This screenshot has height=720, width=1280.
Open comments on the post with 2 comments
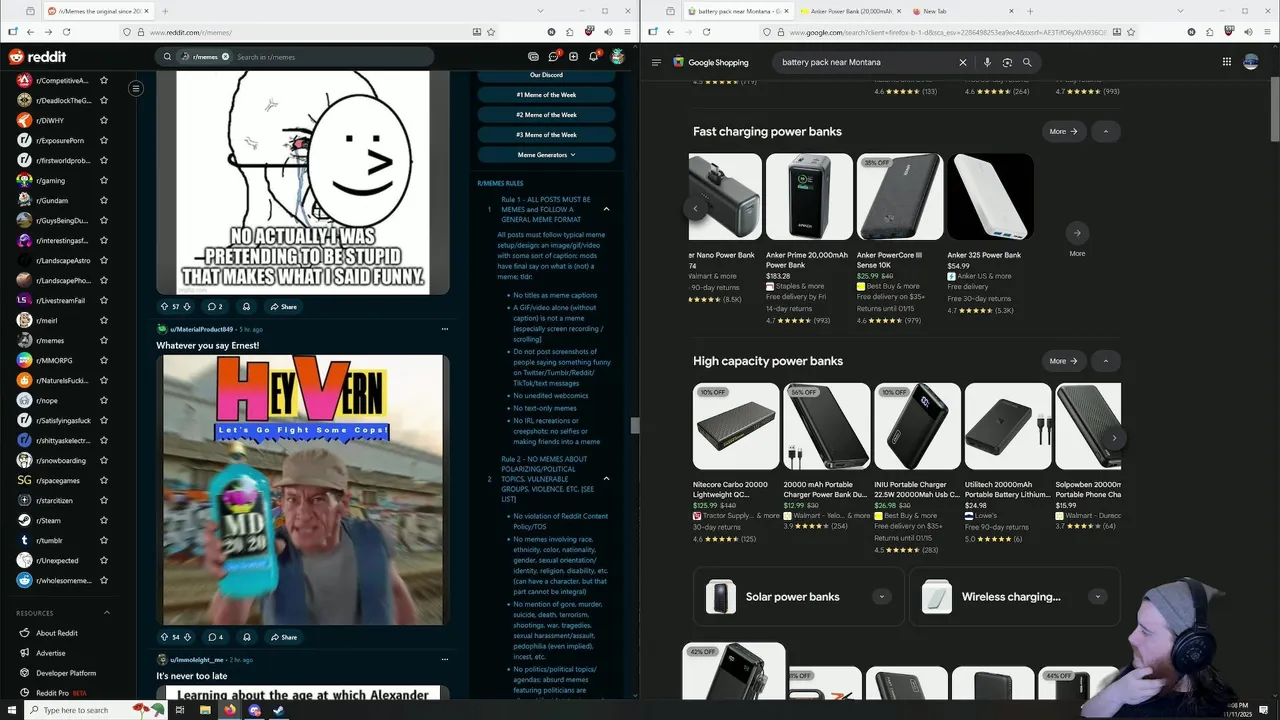215,307
